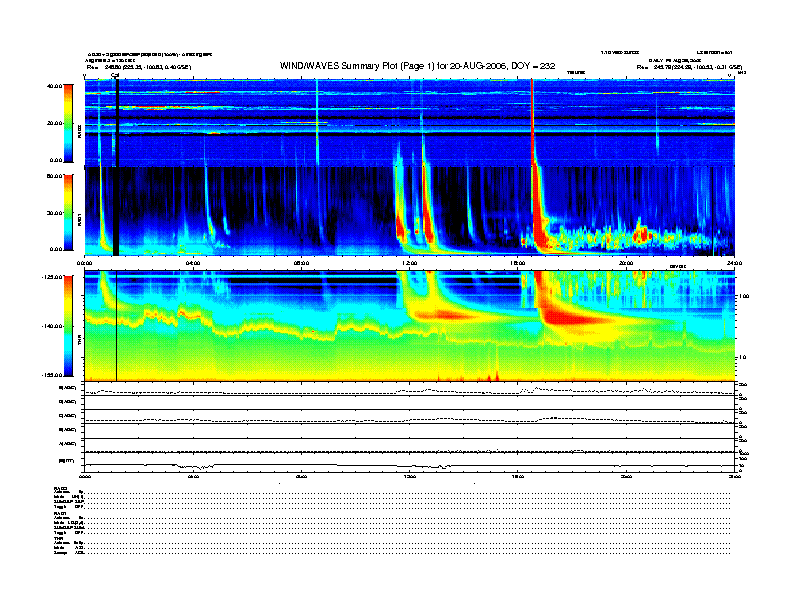The image size is (792, 612).
Task: Click the -155.00 tick on TNR color scale
Action: (x=52, y=375)
